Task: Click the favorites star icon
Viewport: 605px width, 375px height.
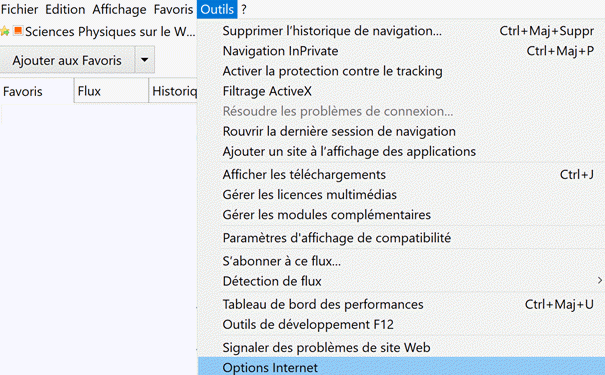Action: click(5, 31)
